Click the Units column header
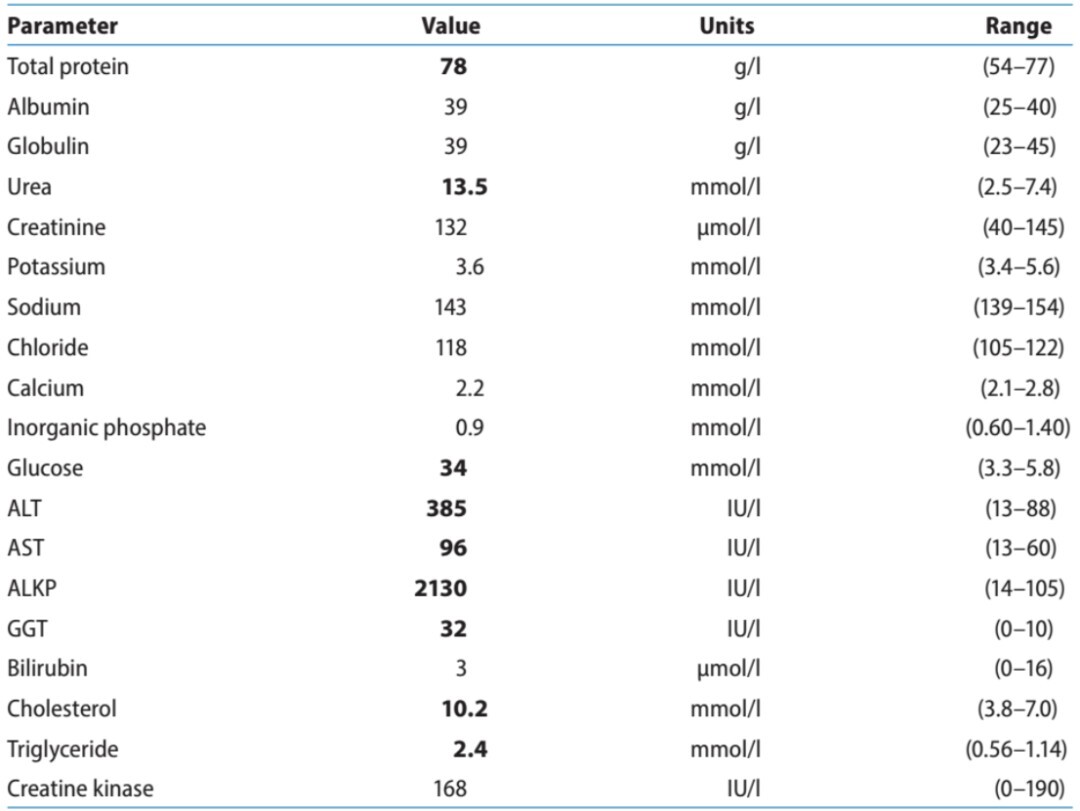Viewport: 1080px width, 811px height. 727,26
